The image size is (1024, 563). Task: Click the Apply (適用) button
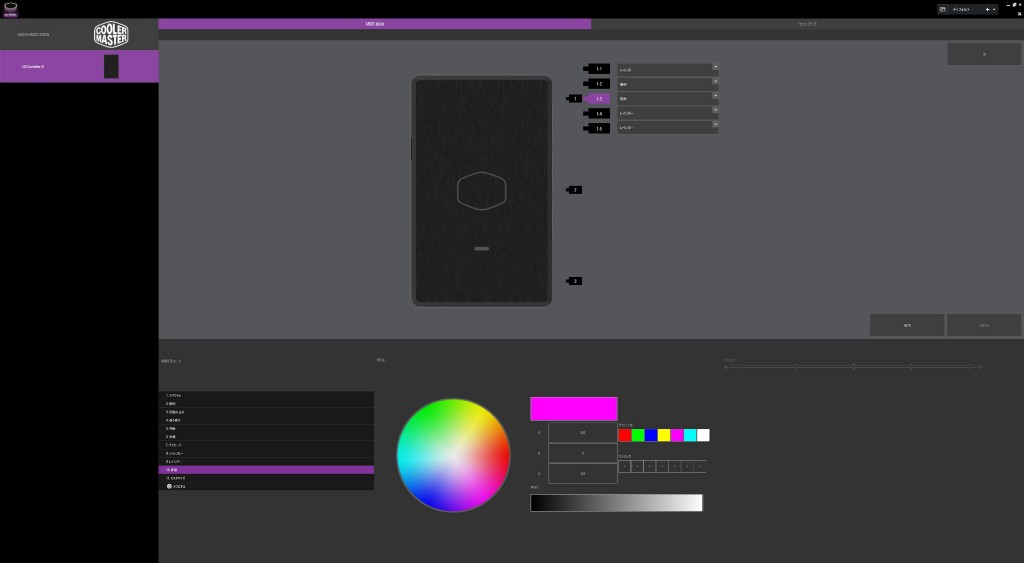click(x=906, y=325)
